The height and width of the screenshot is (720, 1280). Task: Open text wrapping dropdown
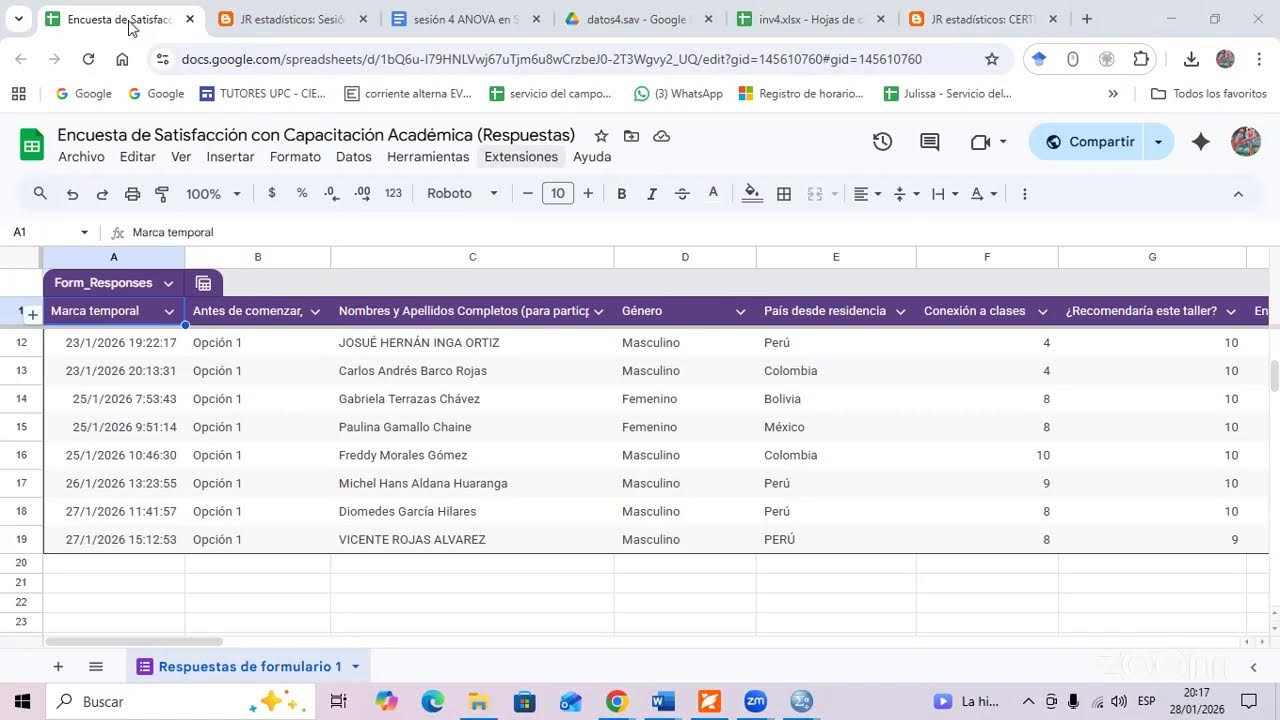944,194
